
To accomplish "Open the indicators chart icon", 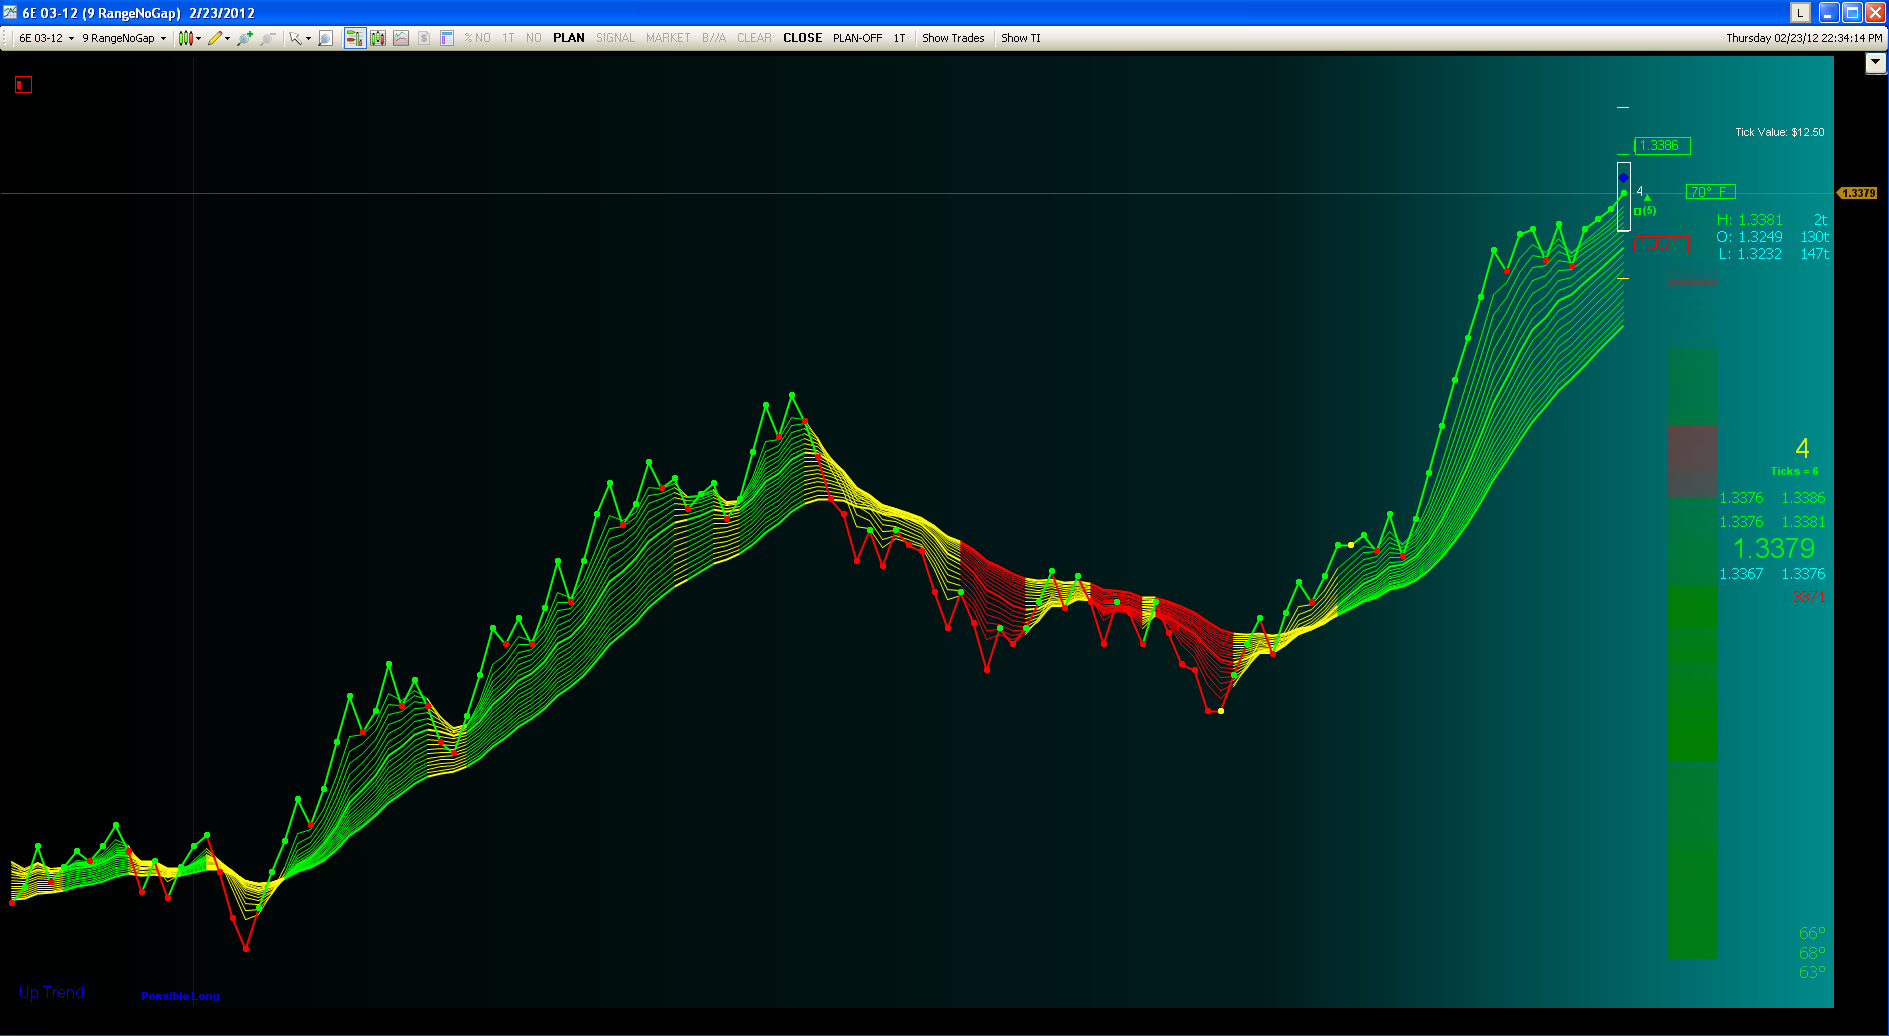I will 401,38.
